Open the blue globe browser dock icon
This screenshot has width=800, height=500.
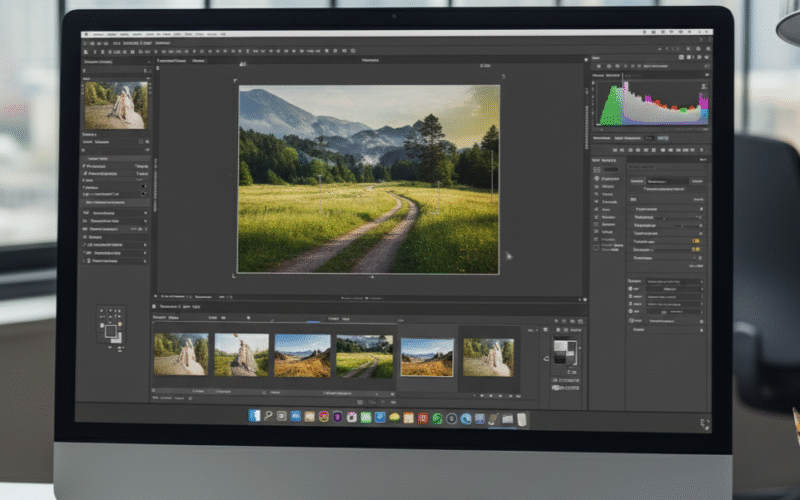click(465, 419)
